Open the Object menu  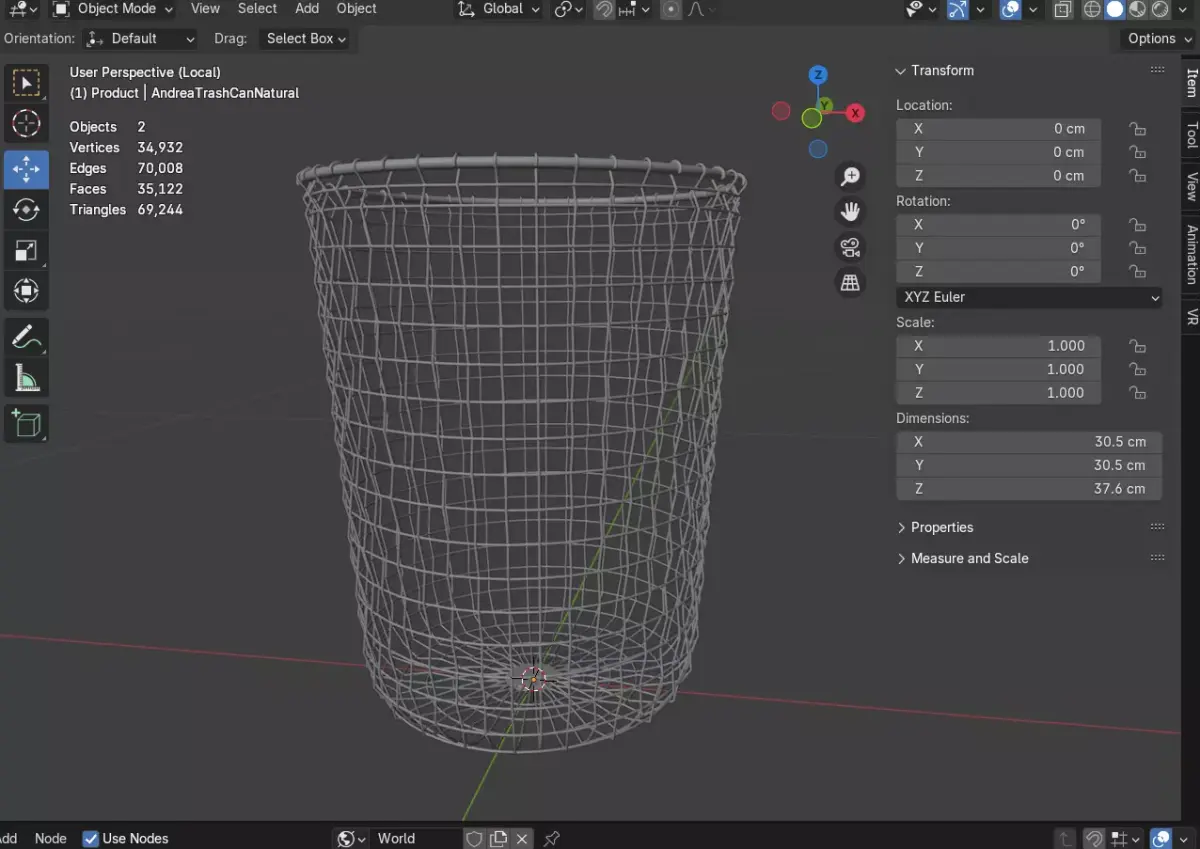tap(357, 8)
